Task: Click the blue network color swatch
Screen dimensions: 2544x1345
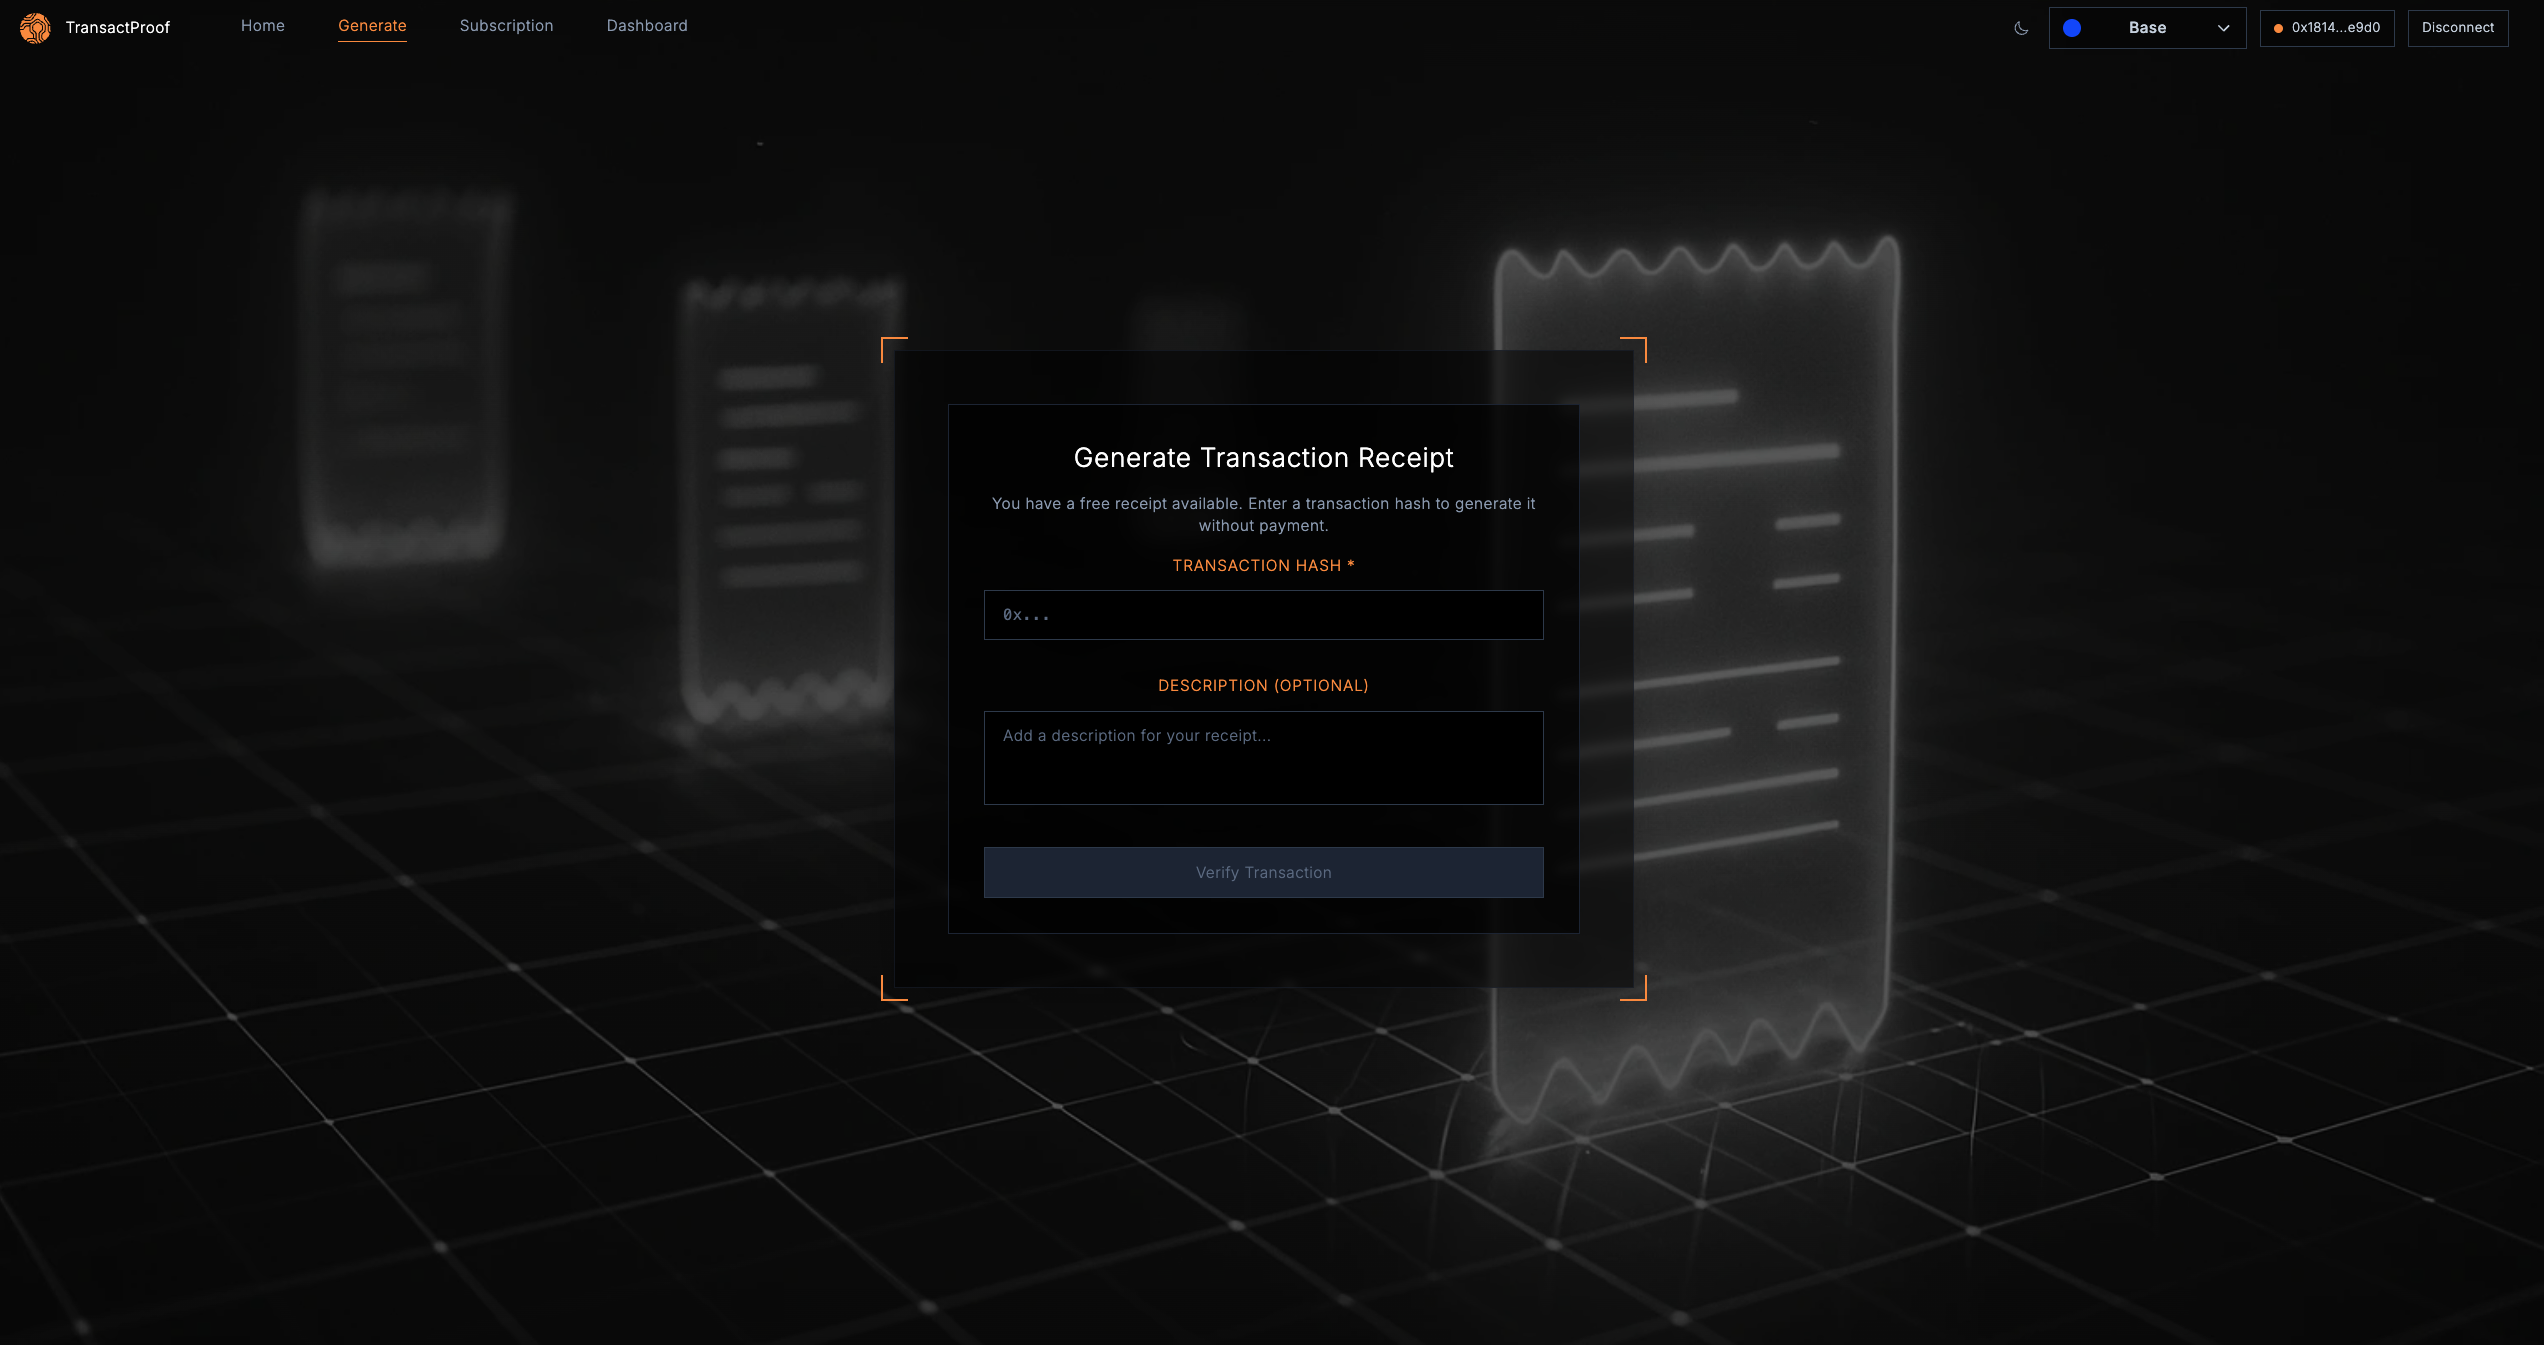Action: 2071,28
